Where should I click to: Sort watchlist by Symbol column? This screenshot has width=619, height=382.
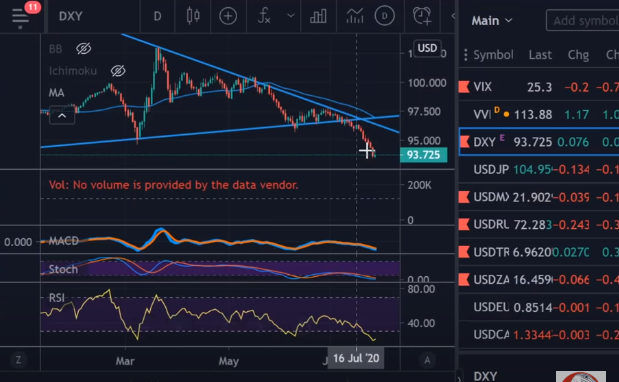pos(493,55)
